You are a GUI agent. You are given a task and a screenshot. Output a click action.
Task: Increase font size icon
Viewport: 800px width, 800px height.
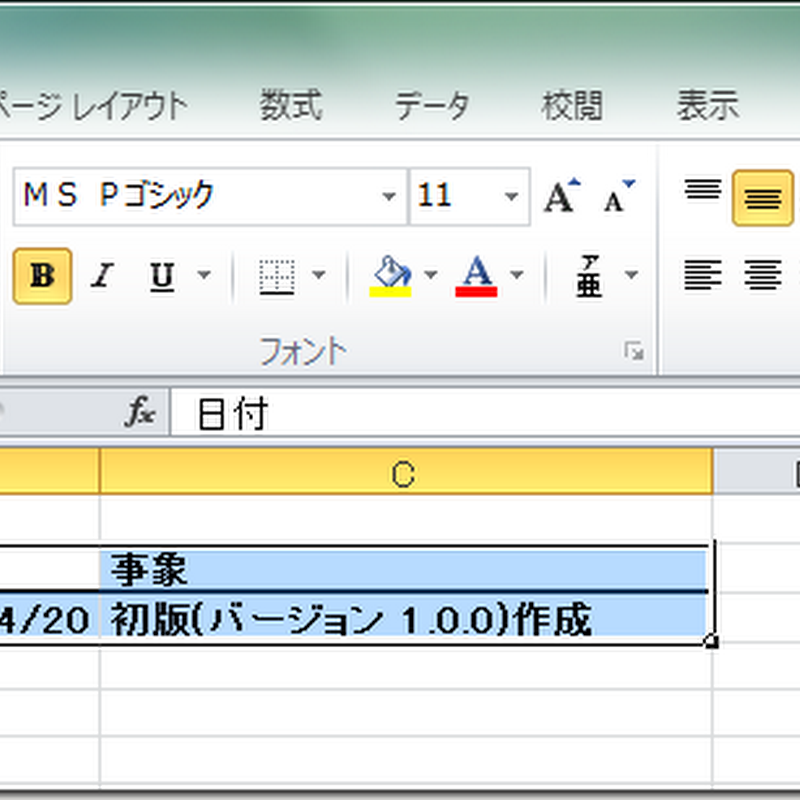click(x=562, y=196)
